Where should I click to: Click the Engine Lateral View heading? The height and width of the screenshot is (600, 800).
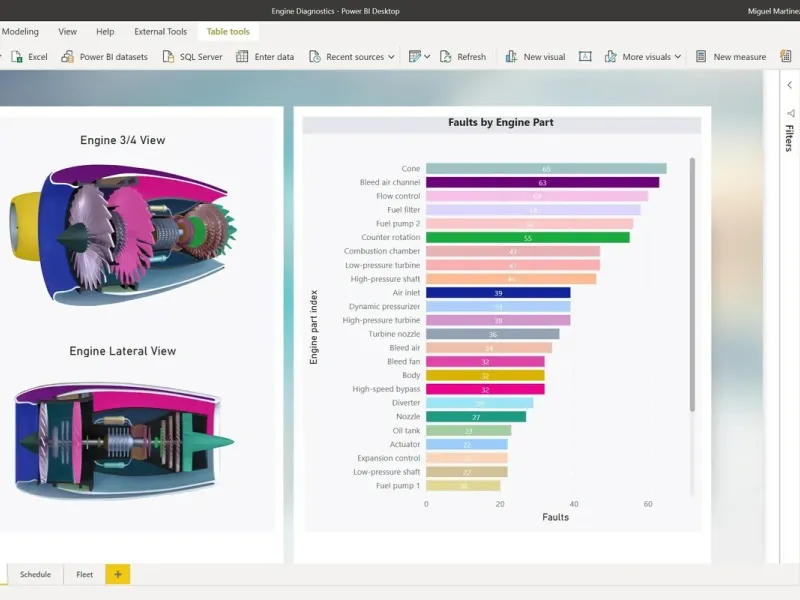(x=122, y=351)
